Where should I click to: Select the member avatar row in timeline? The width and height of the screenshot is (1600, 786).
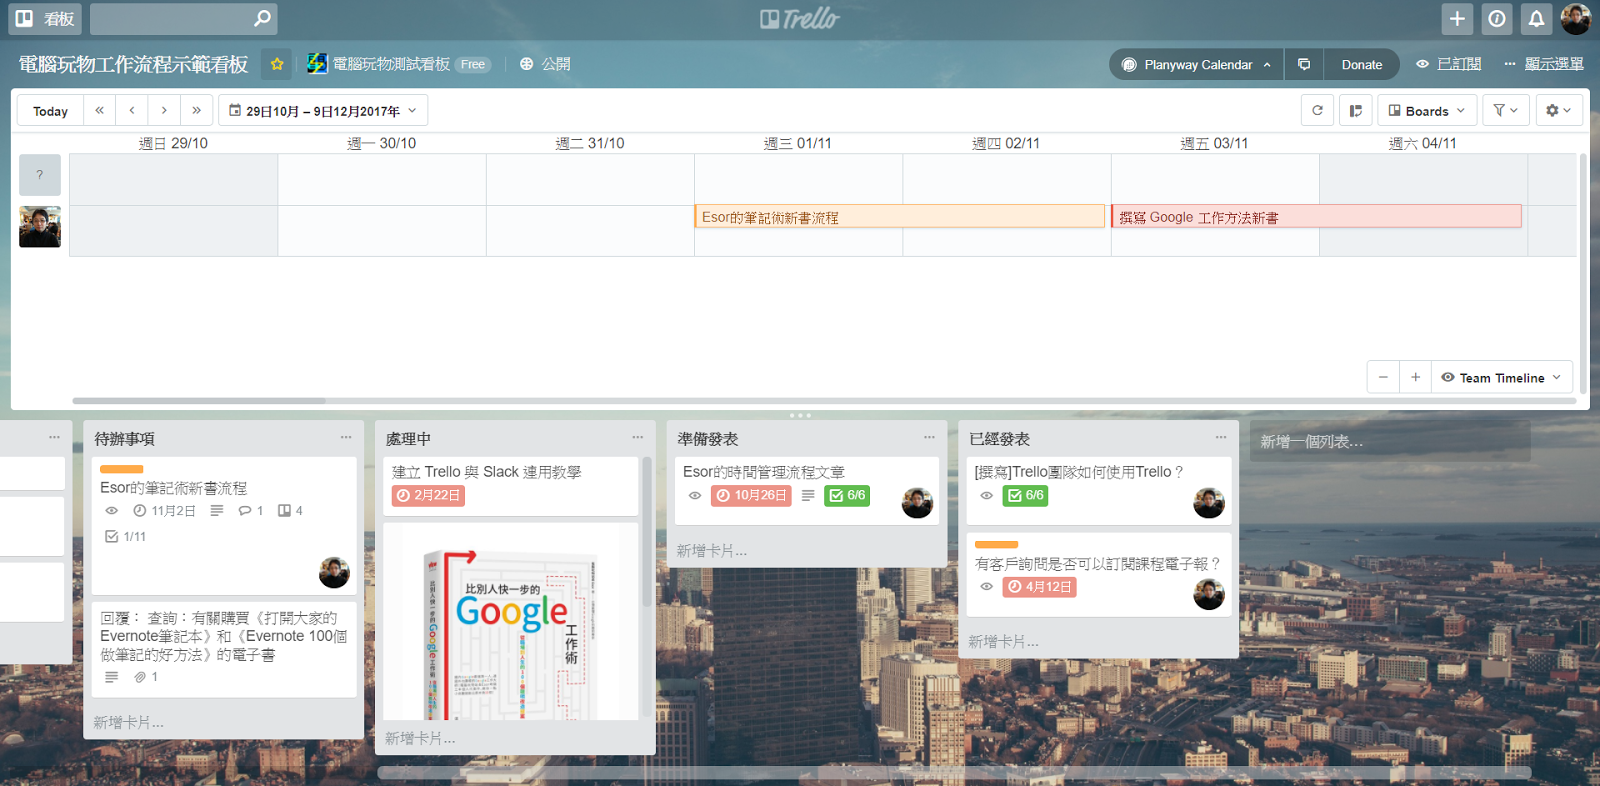pyautogui.click(x=40, y=227)
